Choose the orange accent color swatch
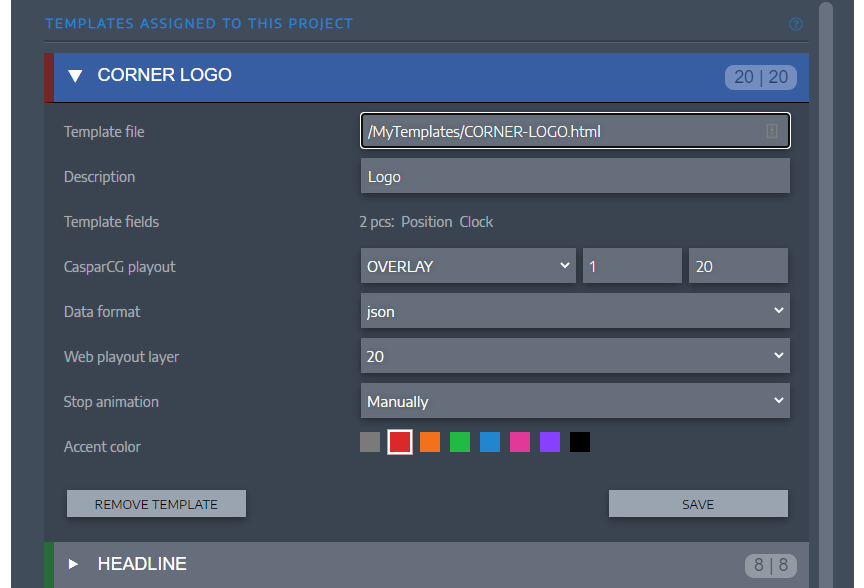This screenshot has height=588, width=864. coord(430,442)
